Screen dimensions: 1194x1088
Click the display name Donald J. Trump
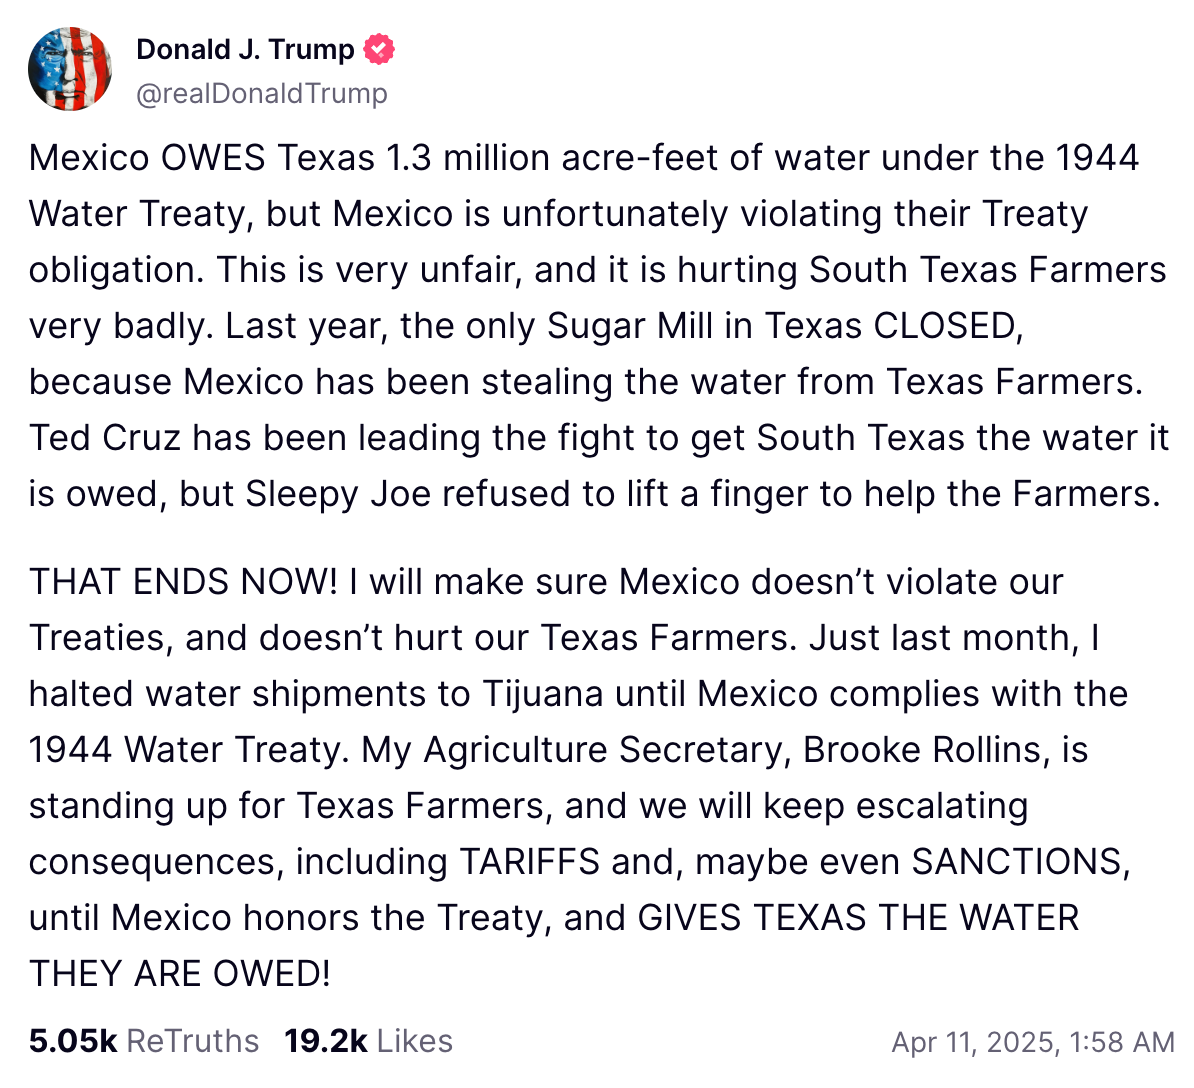point(246,48)
